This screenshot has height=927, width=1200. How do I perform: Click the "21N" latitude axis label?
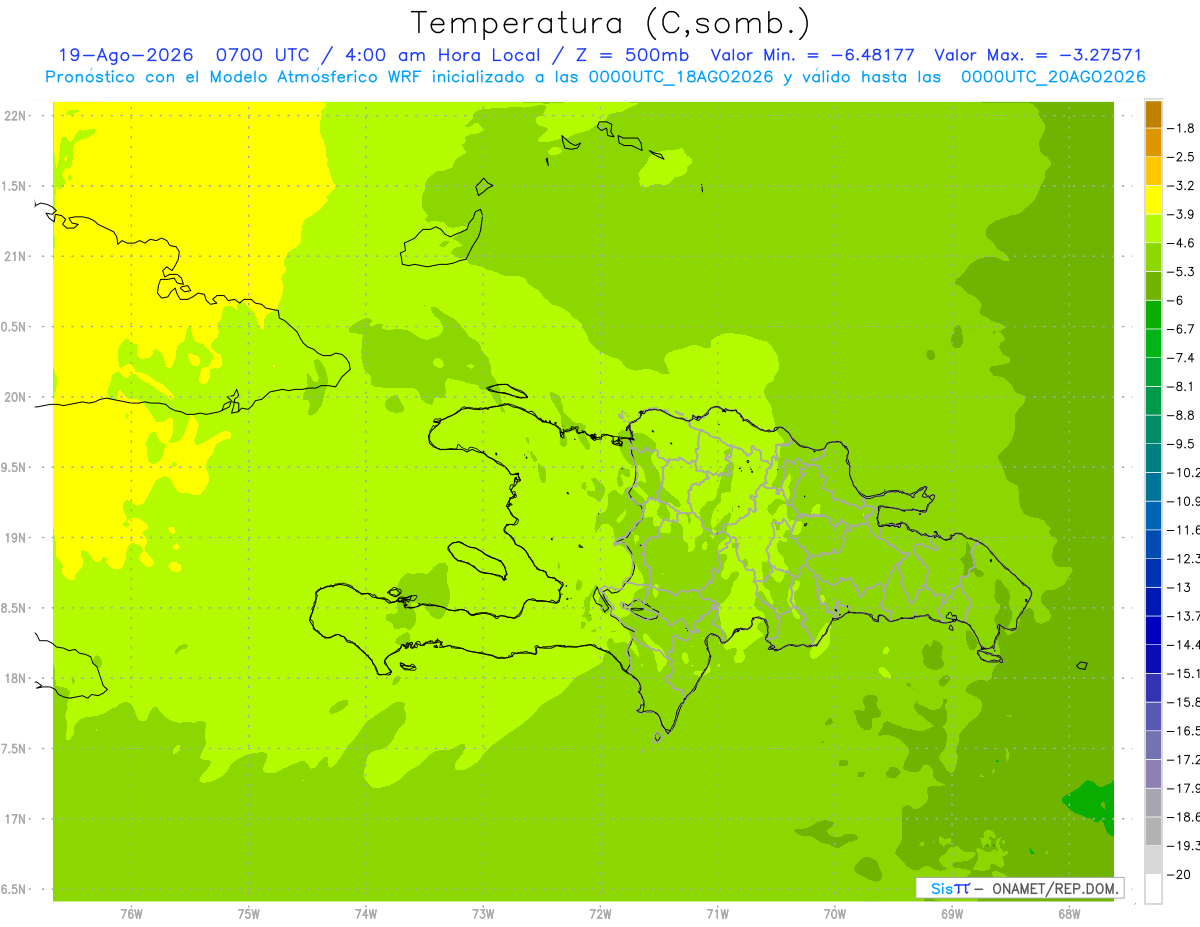coord(14,256)
